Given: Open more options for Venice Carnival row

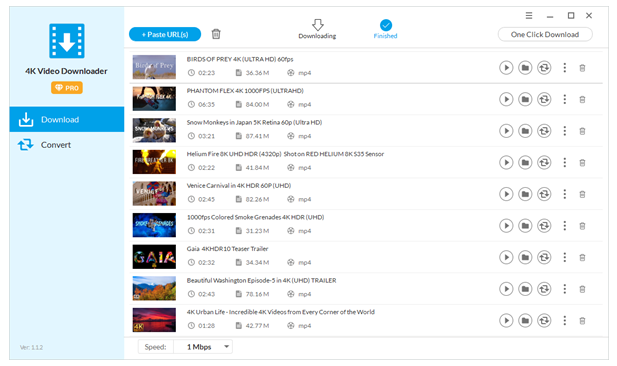Looking at the screenshot, I should coord(565,194).
